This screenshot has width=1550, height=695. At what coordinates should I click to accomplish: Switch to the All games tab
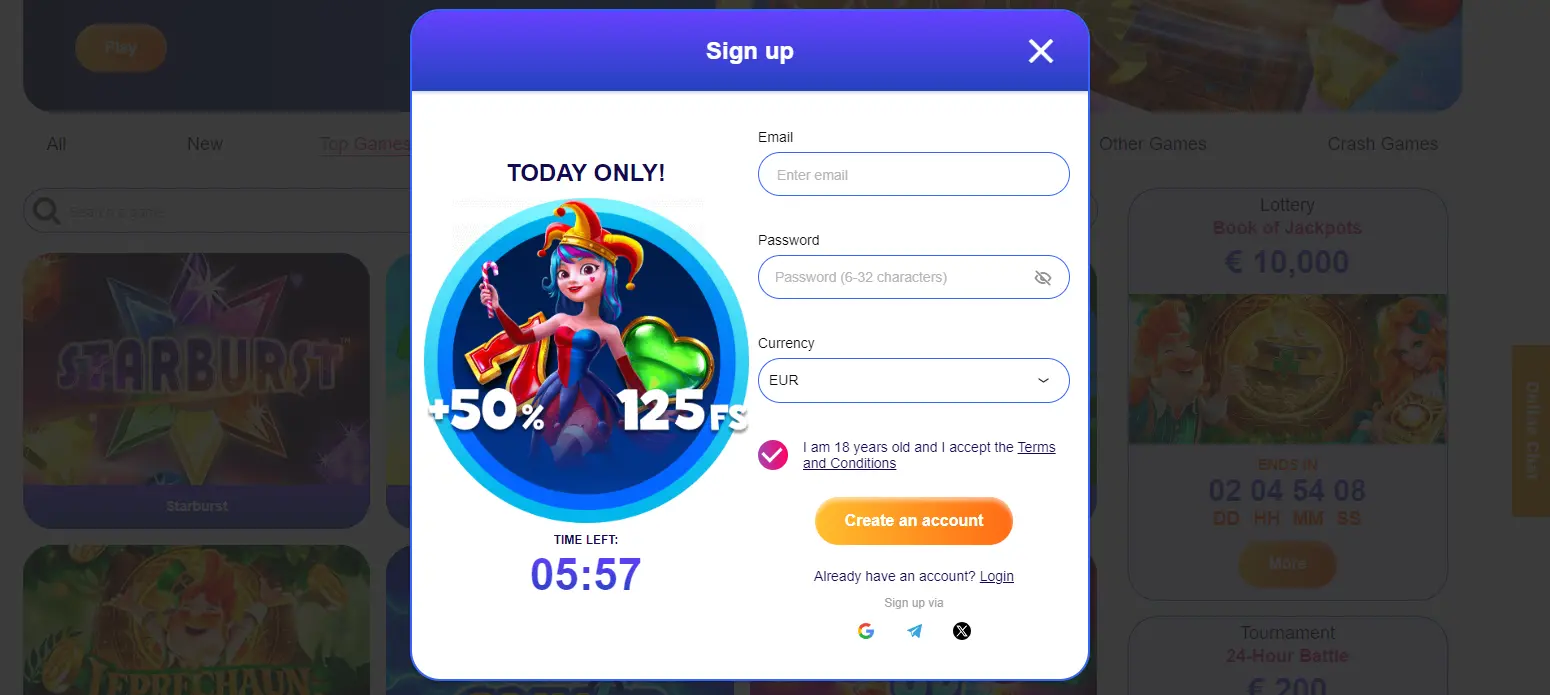(x=57, y=144)
